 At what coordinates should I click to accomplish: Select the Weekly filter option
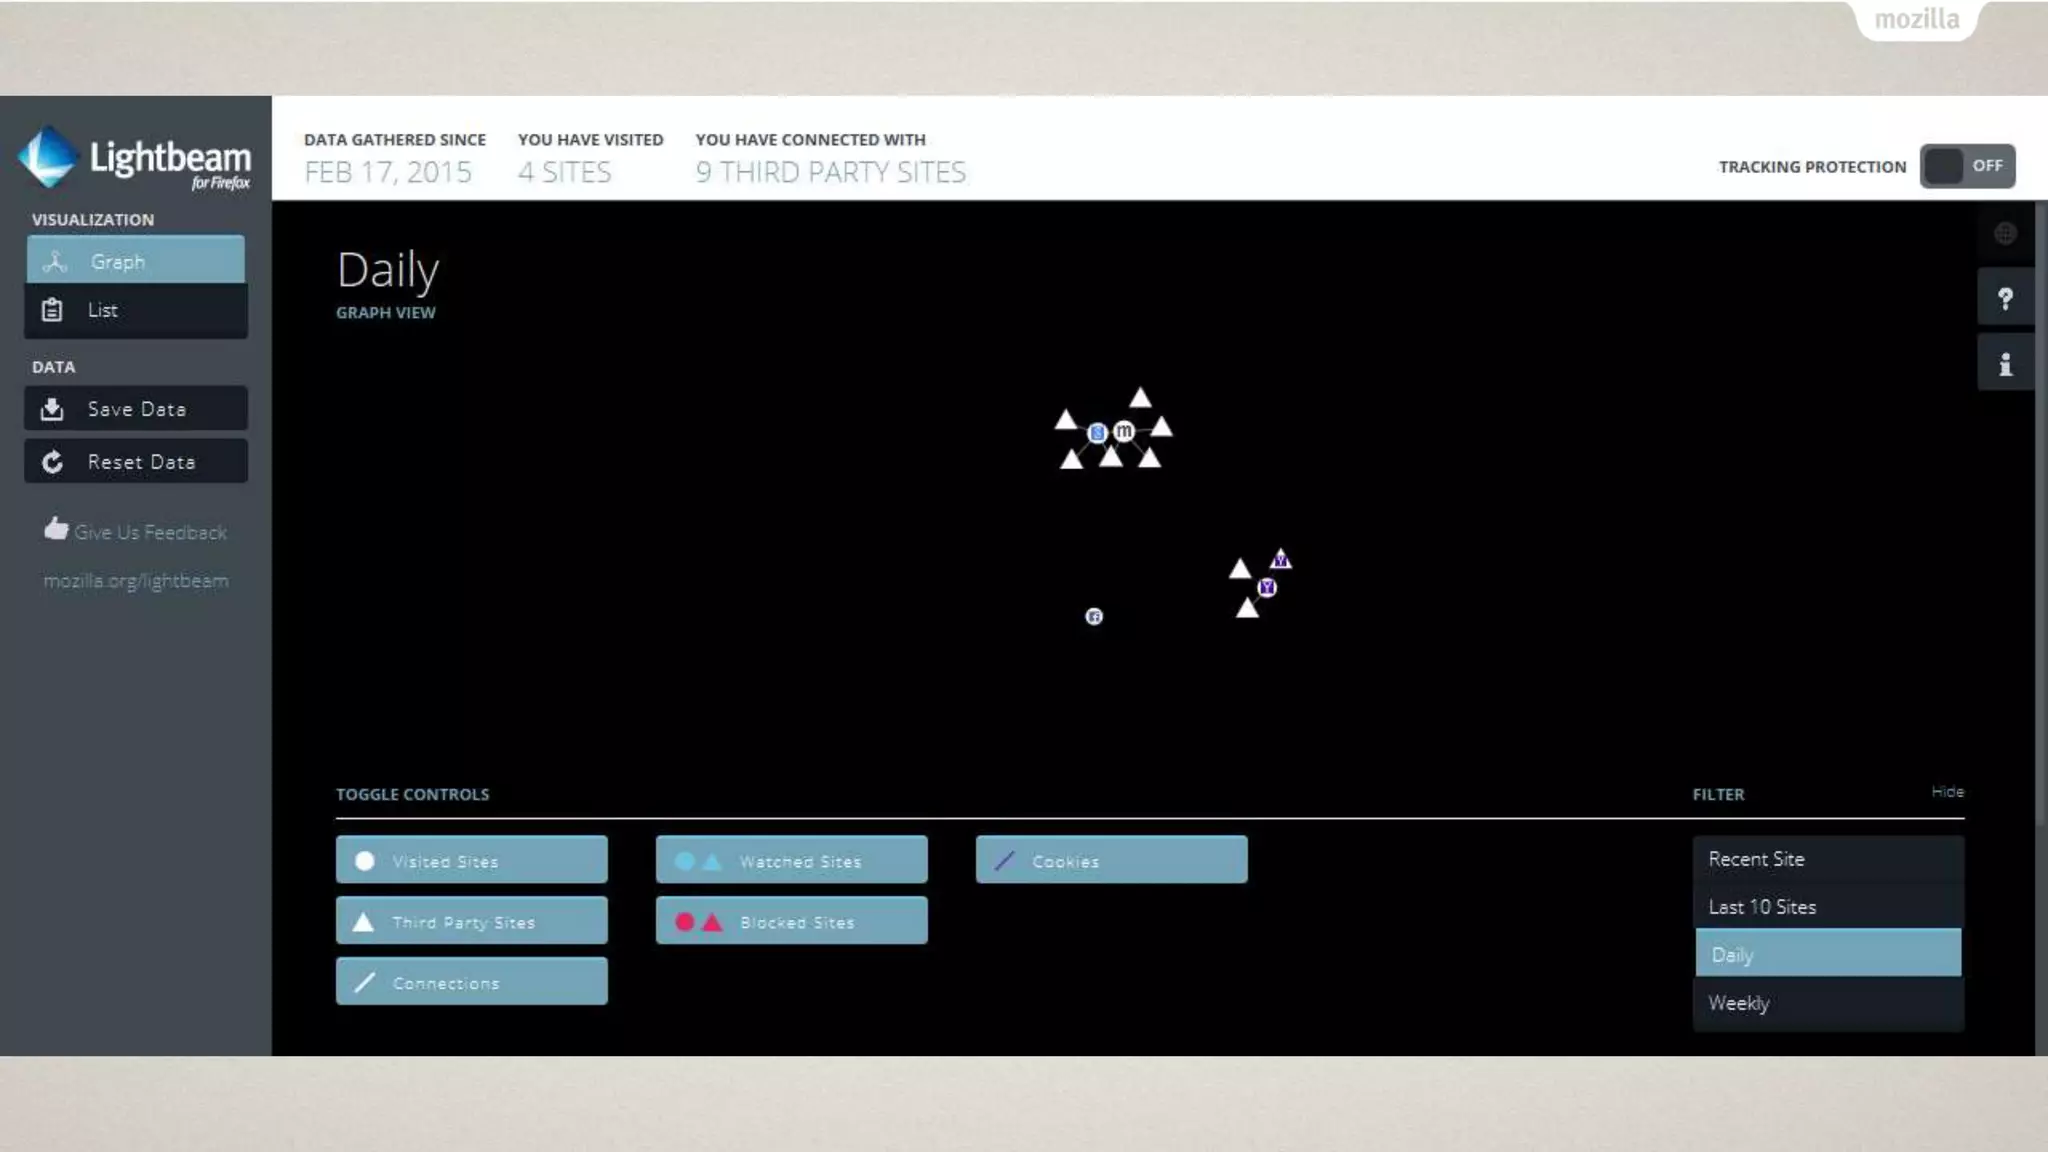(x=1827, y=1003)
